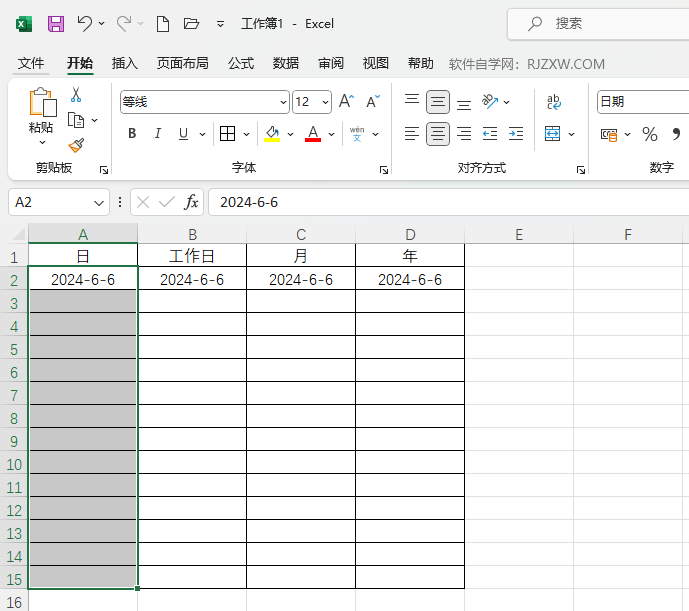Select cell B2 containing 2024-6-6

(x=192, y=279)
